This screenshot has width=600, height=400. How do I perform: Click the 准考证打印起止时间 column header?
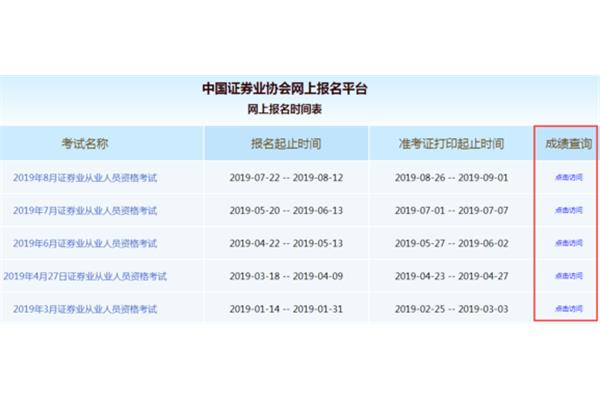(451, 144)
